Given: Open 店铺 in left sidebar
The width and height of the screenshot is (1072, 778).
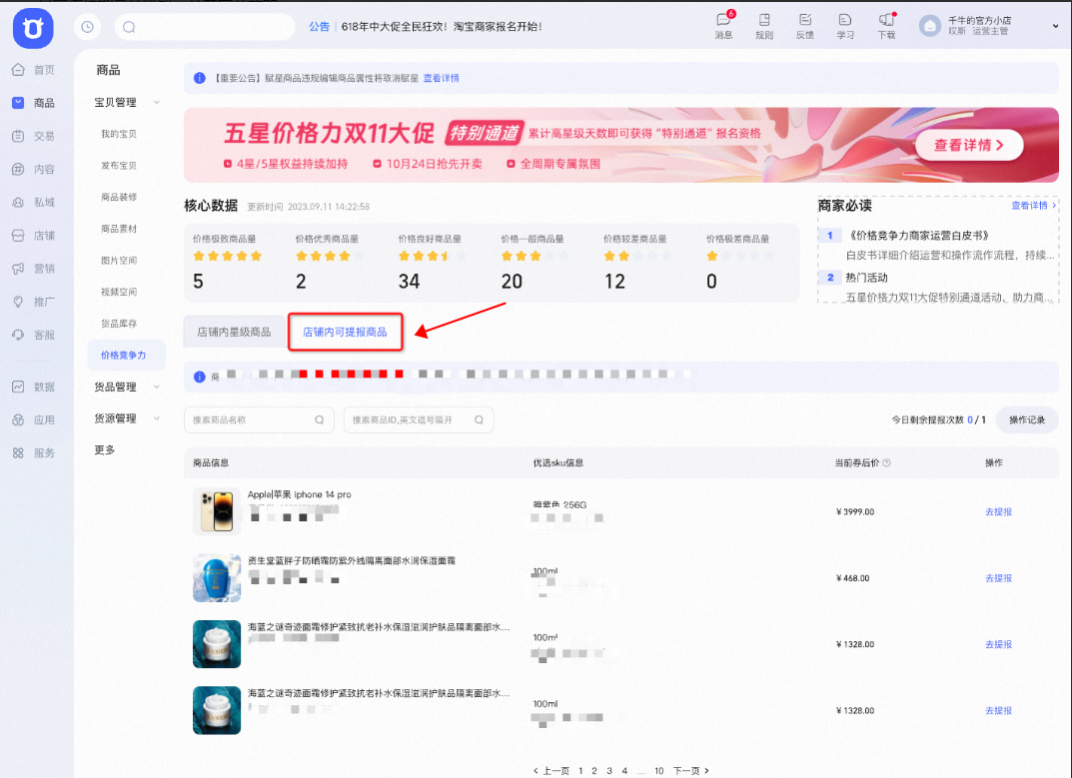Looking at the screenshot, I should click(x=34, y=235).
